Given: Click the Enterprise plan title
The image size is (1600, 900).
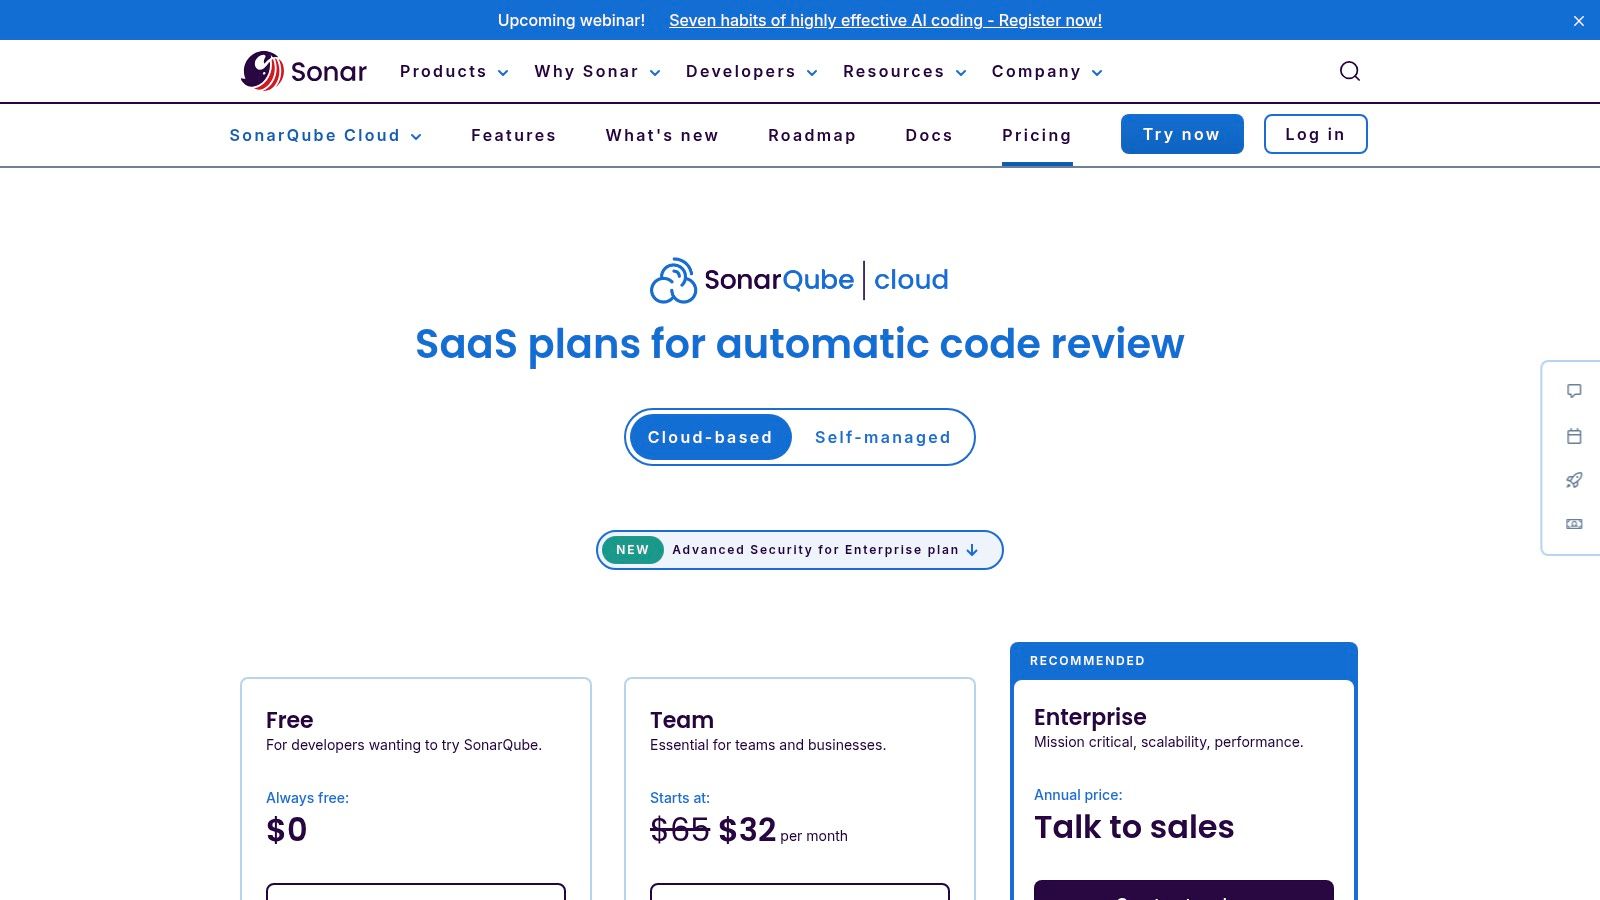Looking at the screenshot, I should point(1090,717).
